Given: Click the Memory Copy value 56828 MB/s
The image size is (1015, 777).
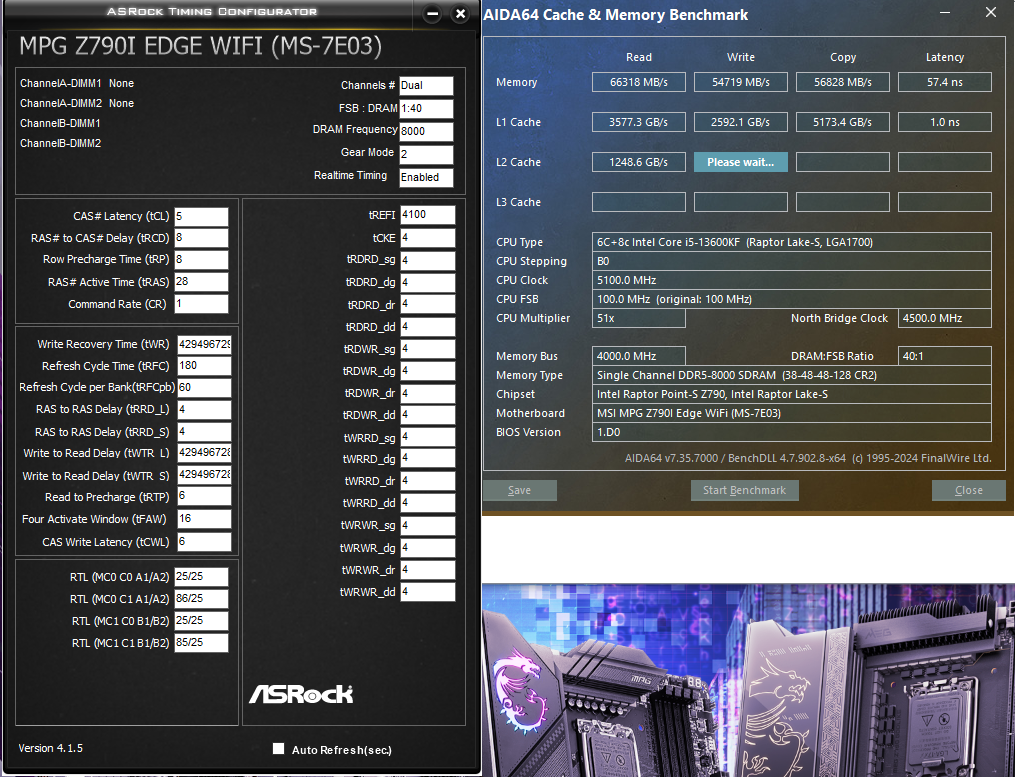Looking at the screenshot, I should pyautogui.click(x=843, y=82).
